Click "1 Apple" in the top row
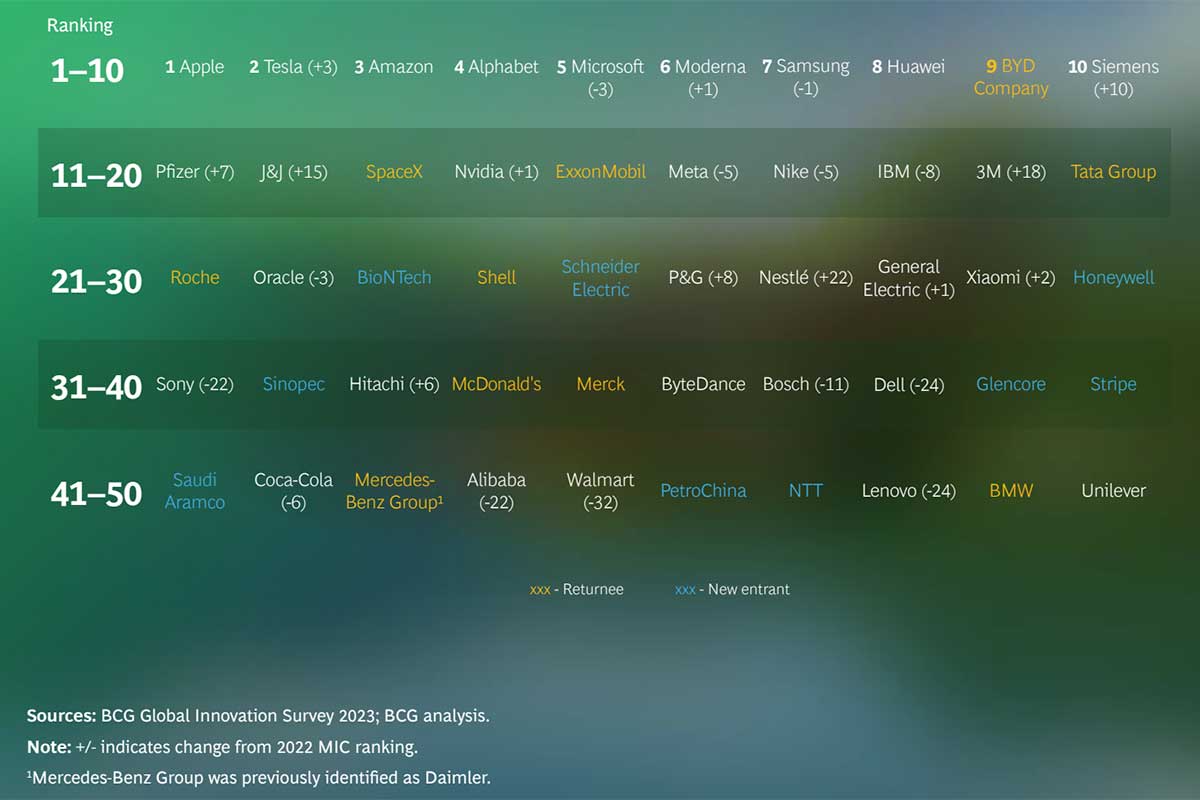The image size is (1200, 800). (x=195, y=67)
